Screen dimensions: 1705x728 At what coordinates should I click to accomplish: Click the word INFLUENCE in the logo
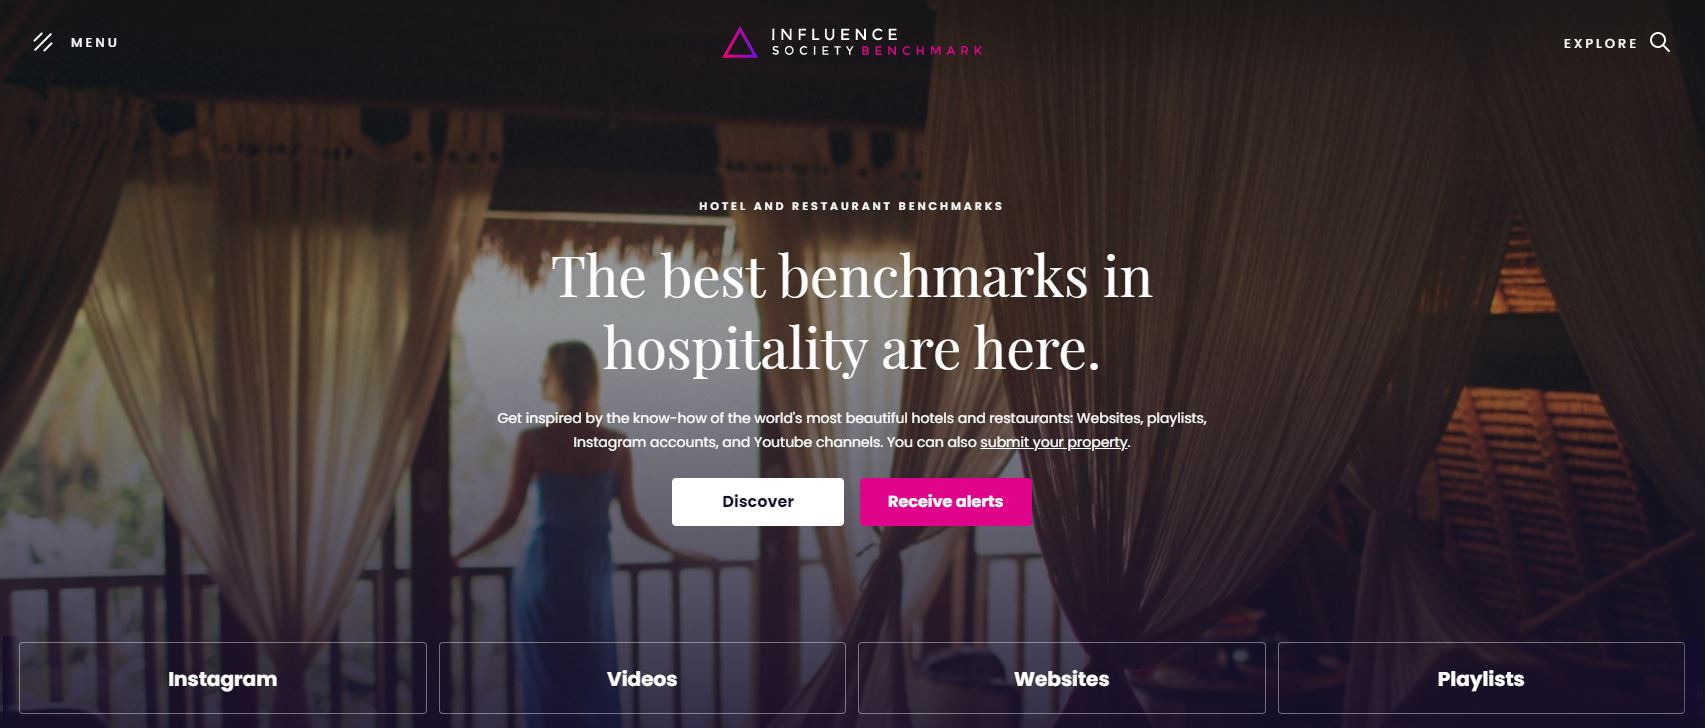pos(835,34)
